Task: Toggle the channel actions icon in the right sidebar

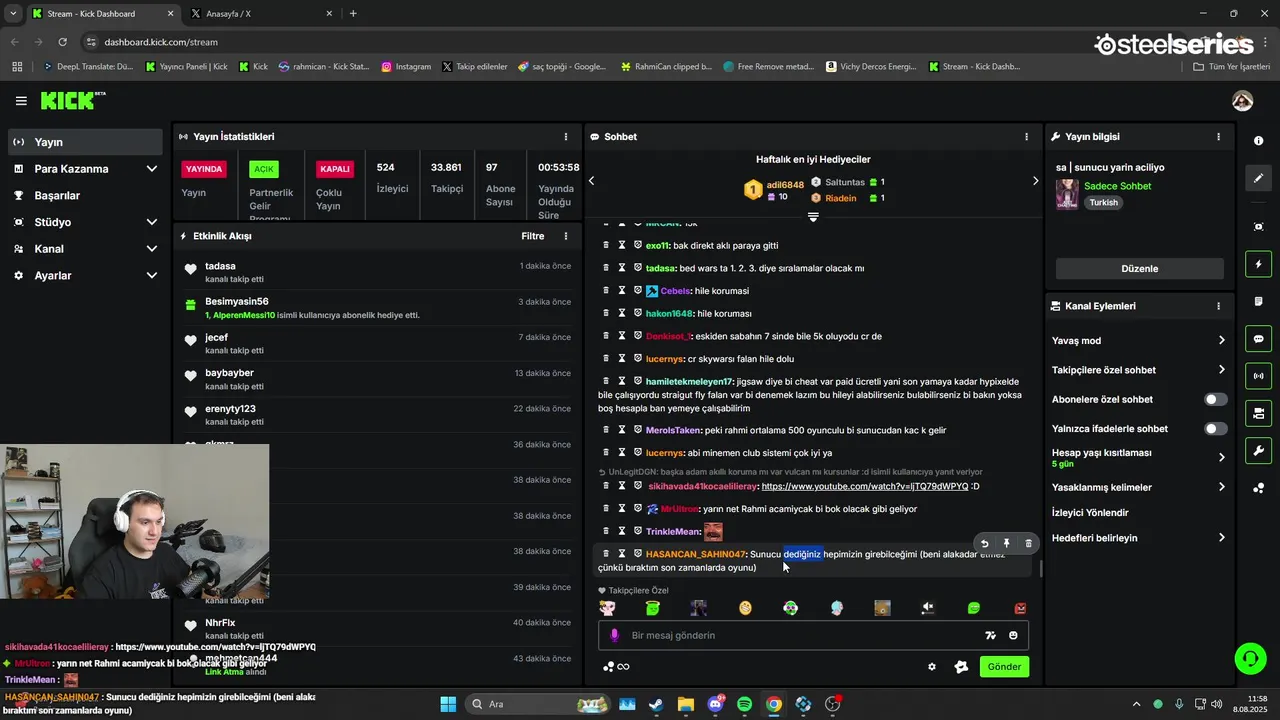Action: [x=1259, y=413]
